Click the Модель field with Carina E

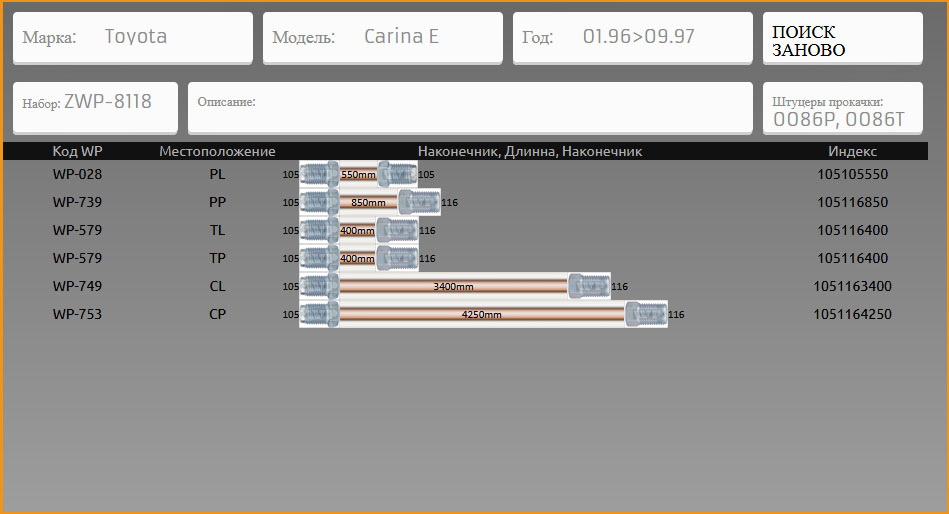(382, 38)
